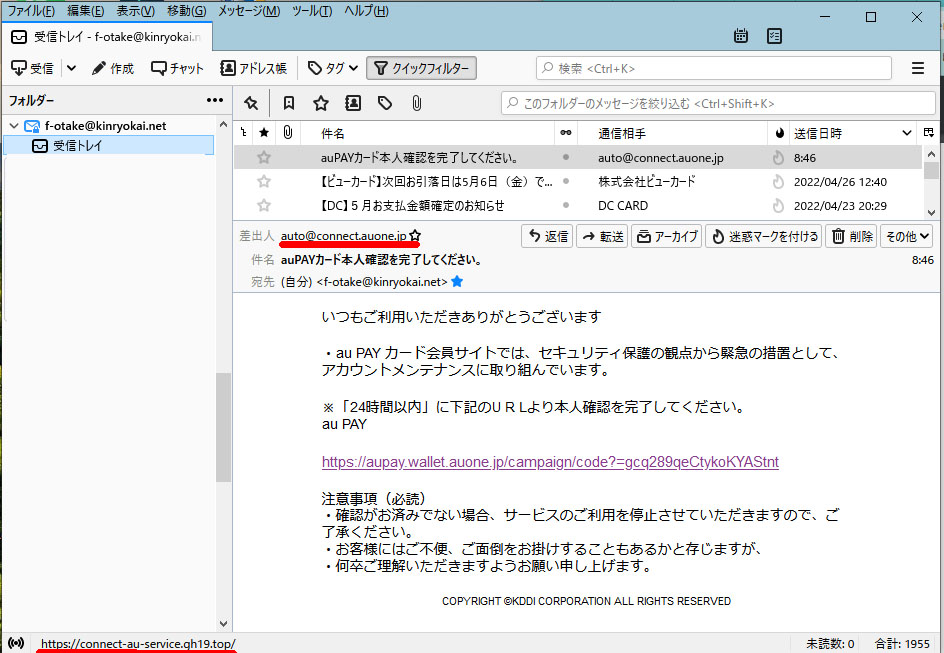Delete the message with 削除 button
The width and height of the screenshot is (944, 653).
point(851,236)
